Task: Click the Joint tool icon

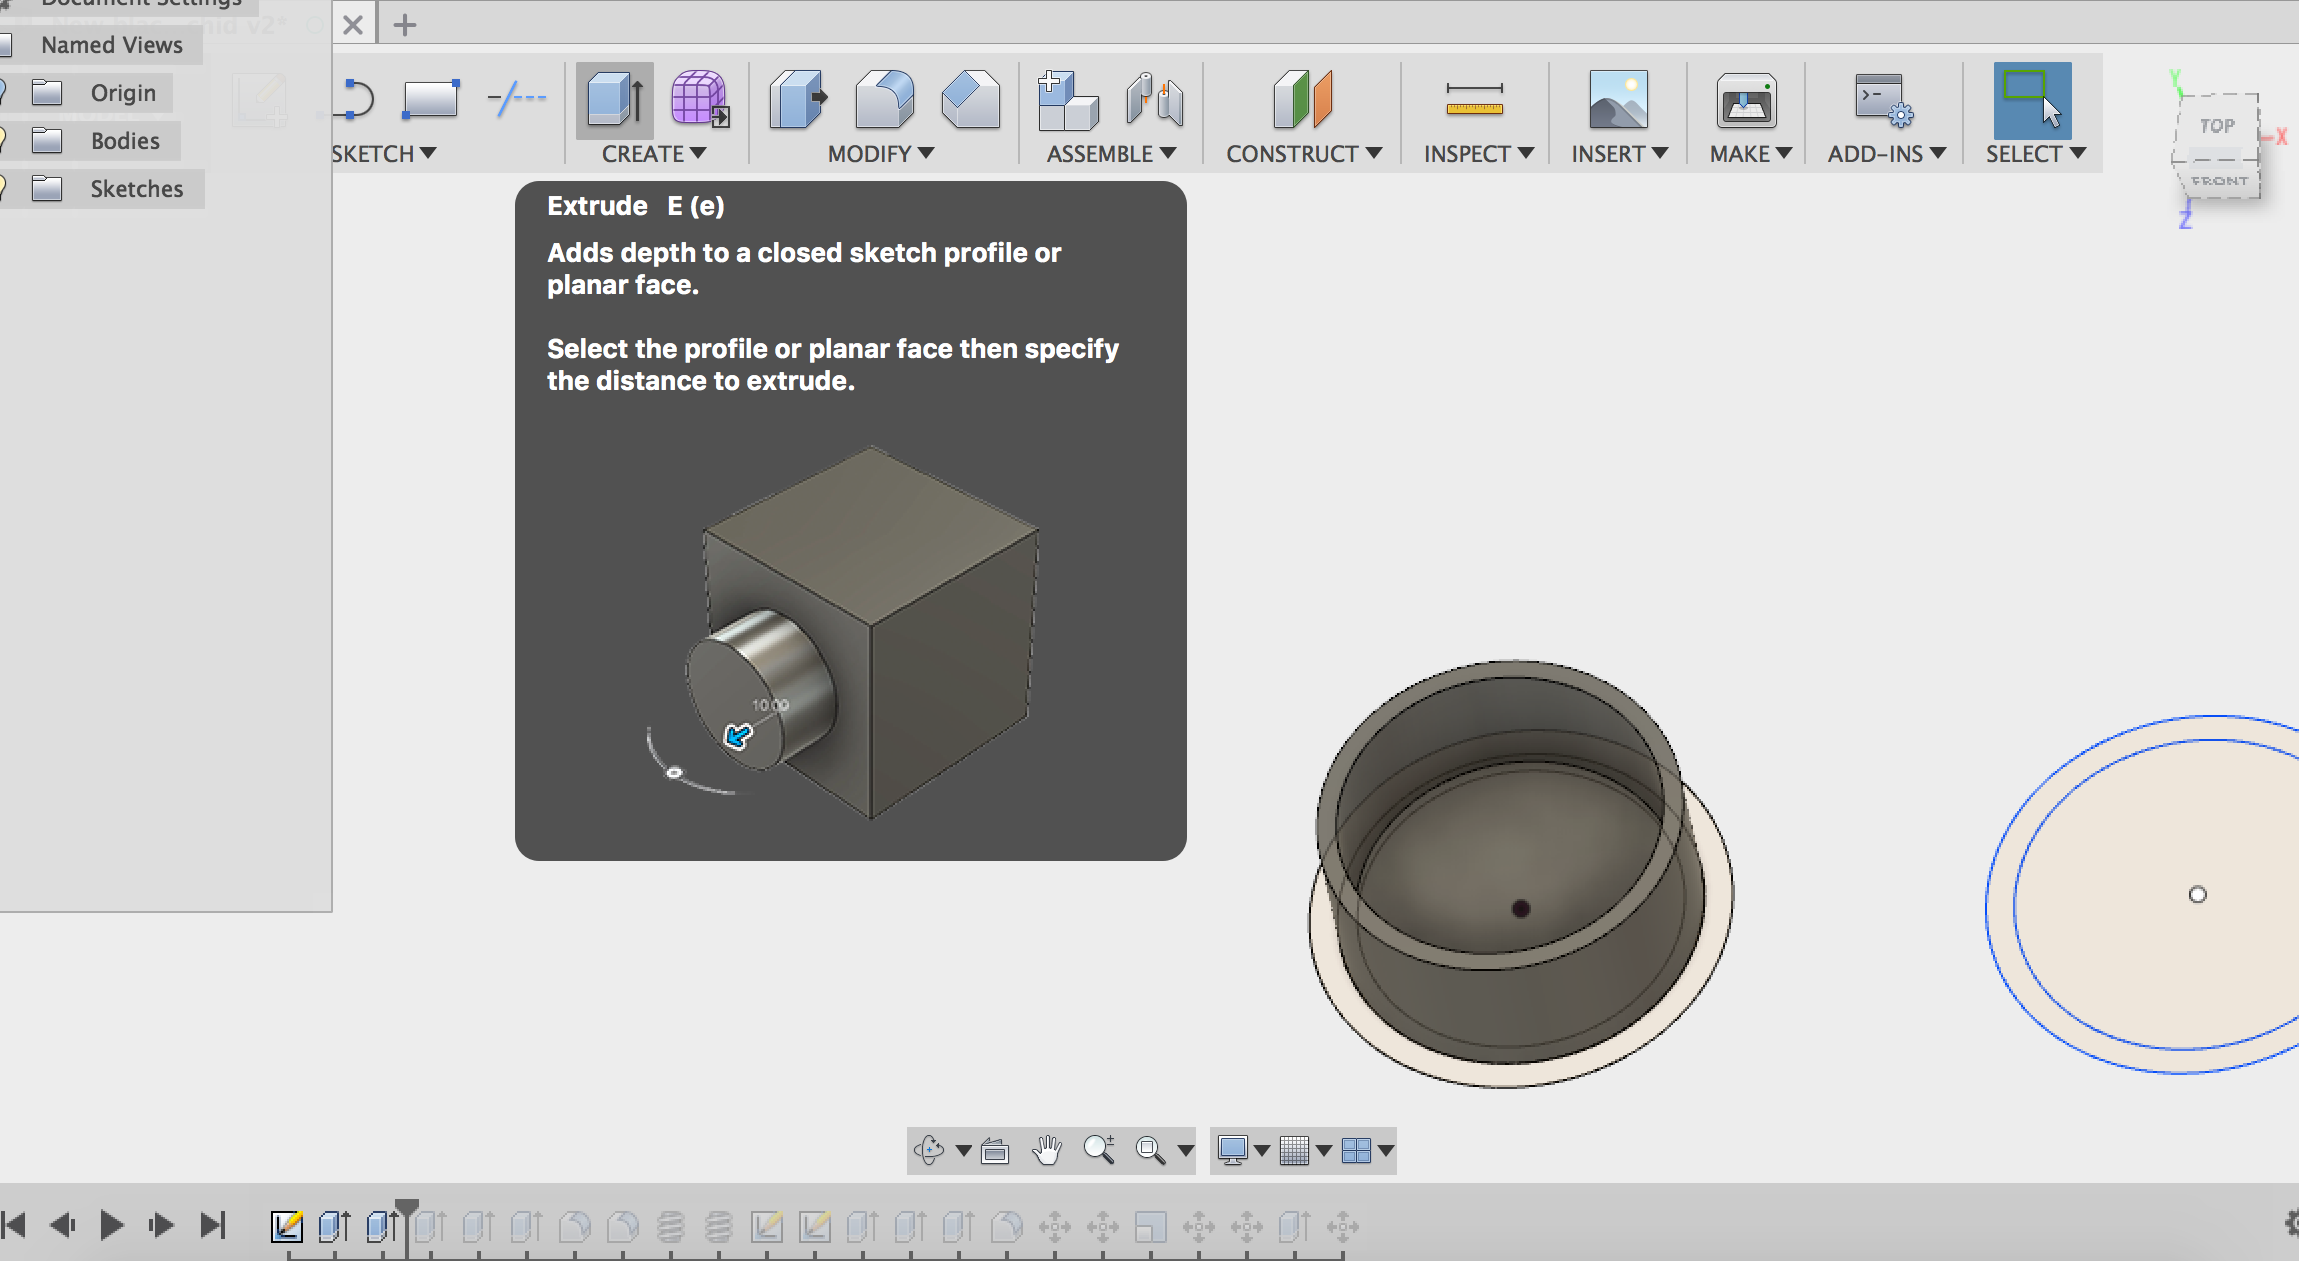Action: tap(1154, 100)
